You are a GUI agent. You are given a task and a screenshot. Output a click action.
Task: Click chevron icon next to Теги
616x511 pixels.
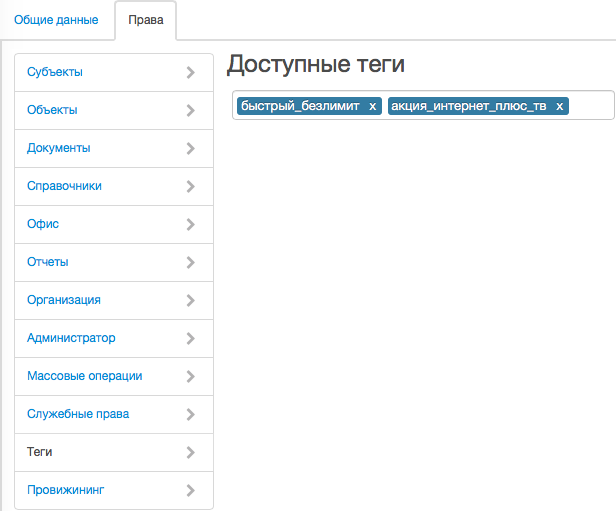tap(191, 452)
